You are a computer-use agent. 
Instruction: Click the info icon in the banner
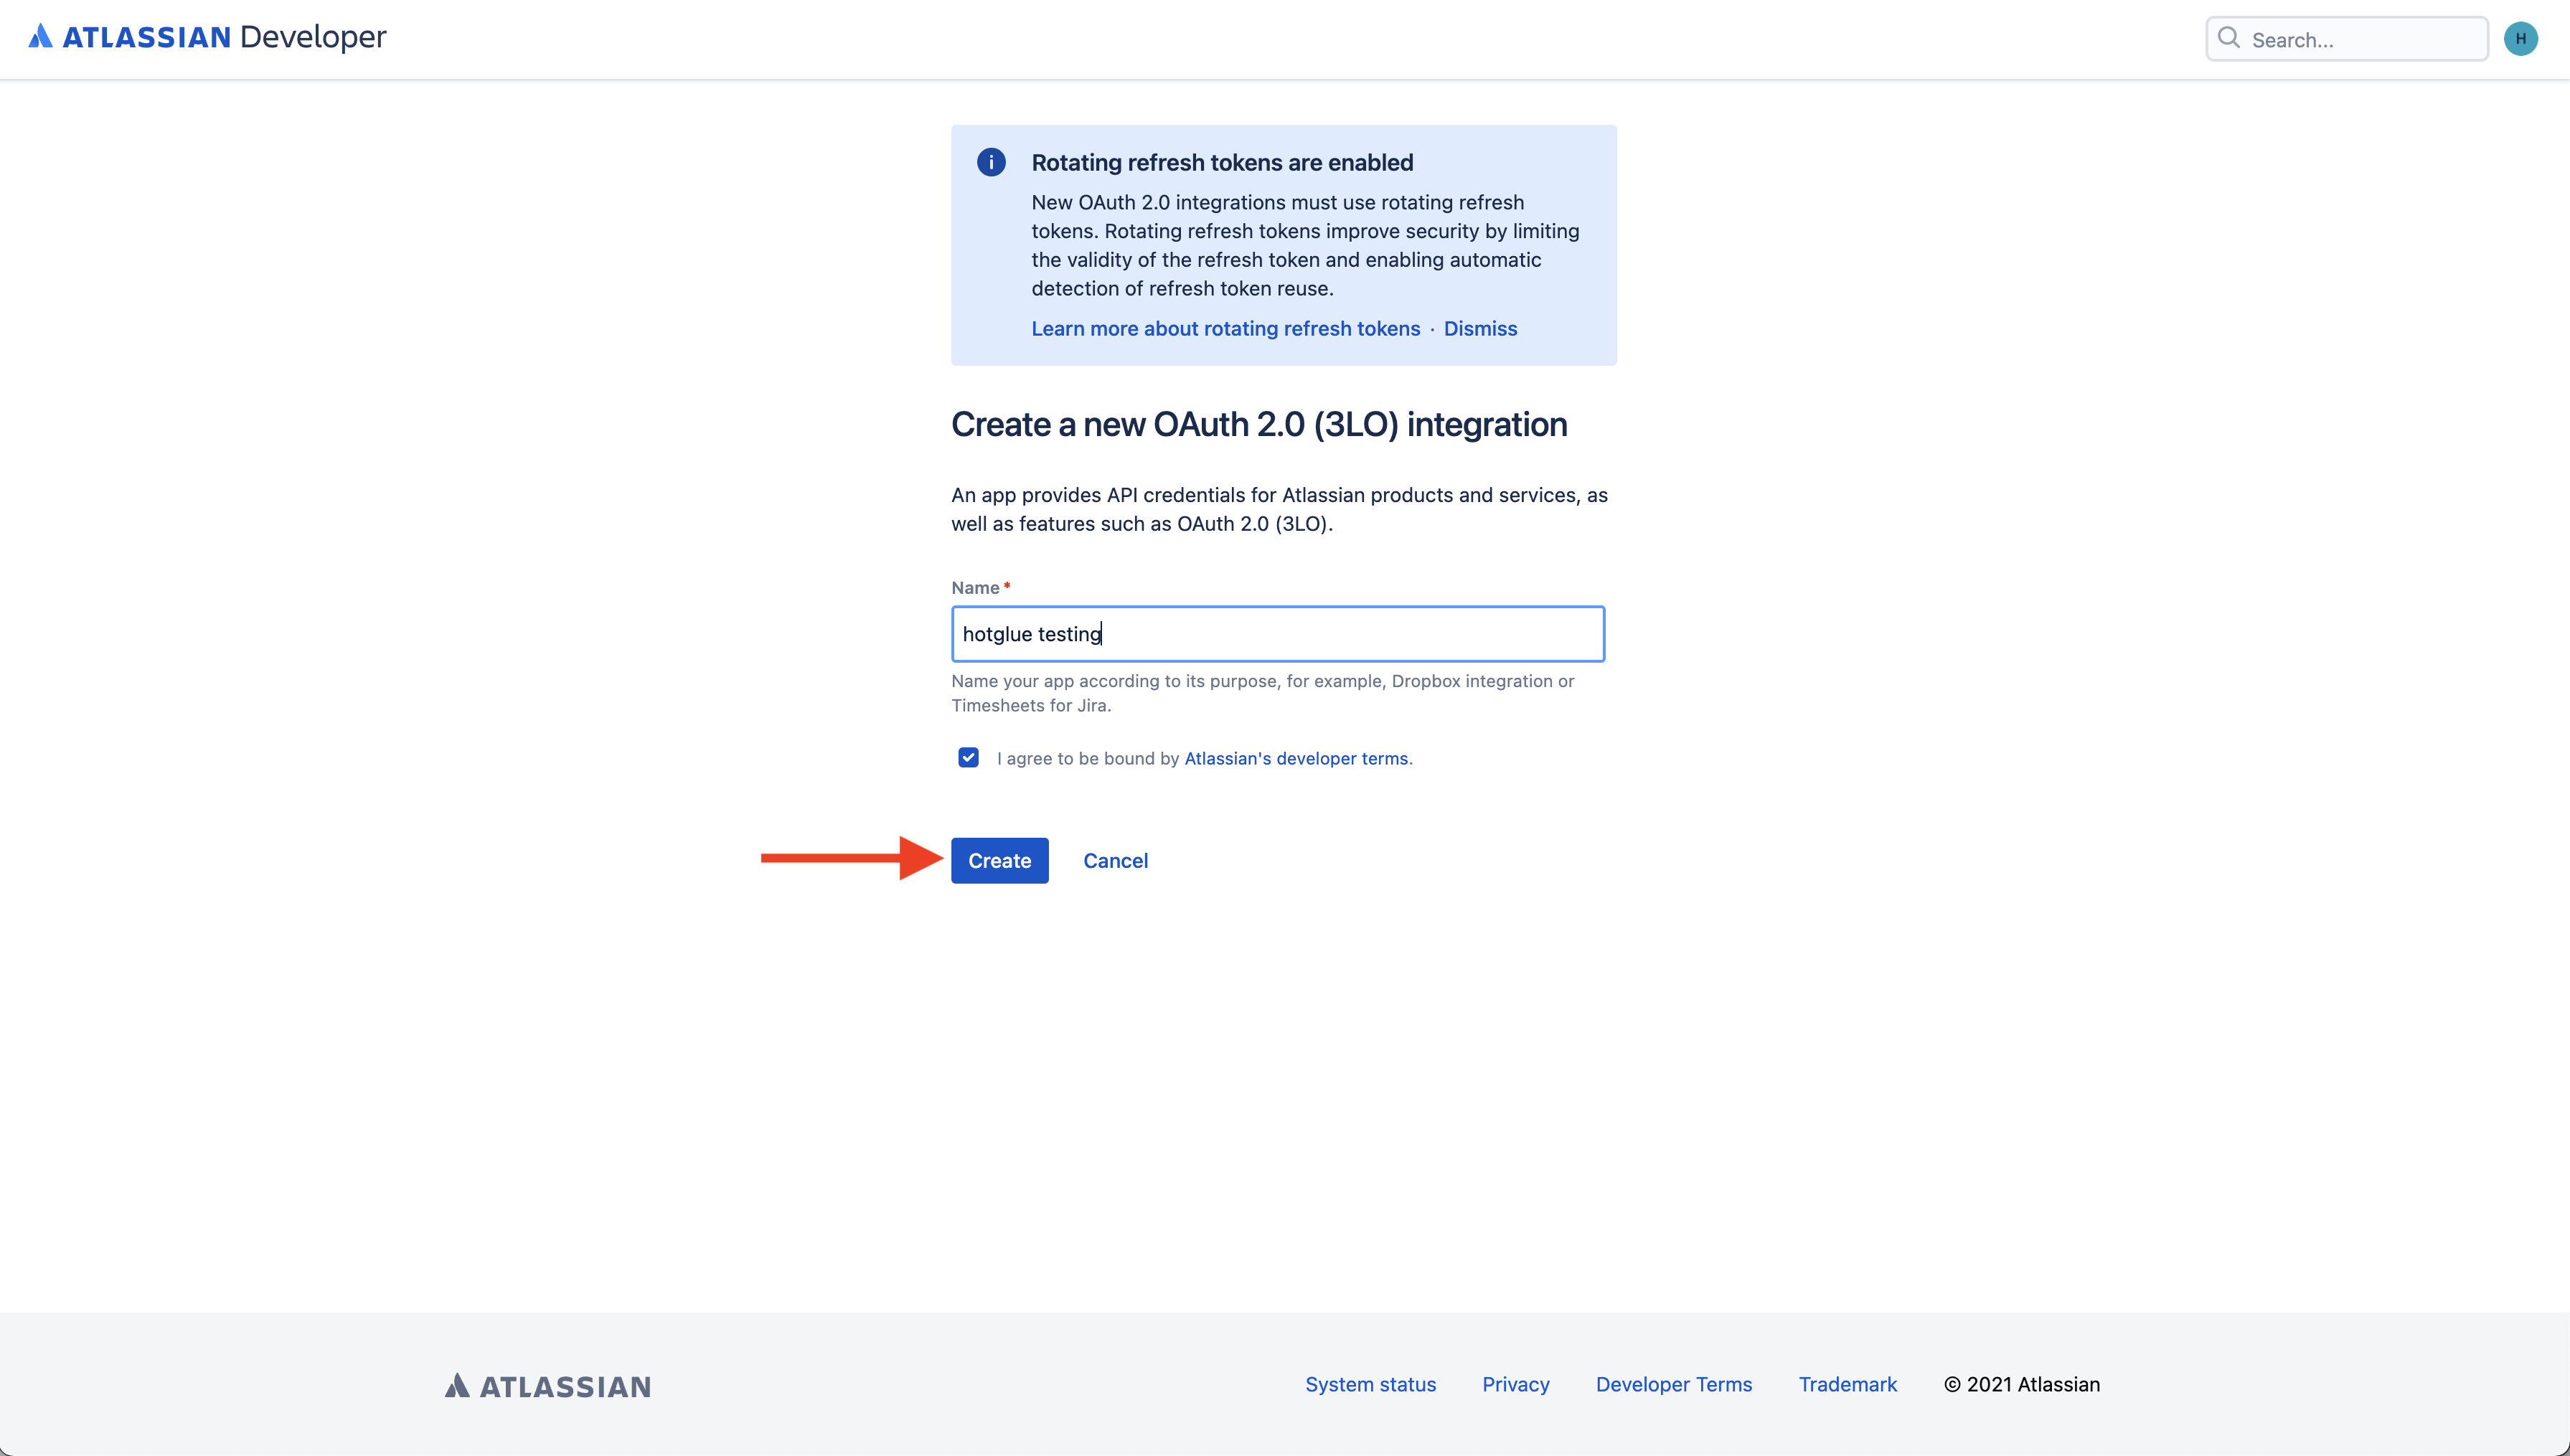tap(991, 162)
